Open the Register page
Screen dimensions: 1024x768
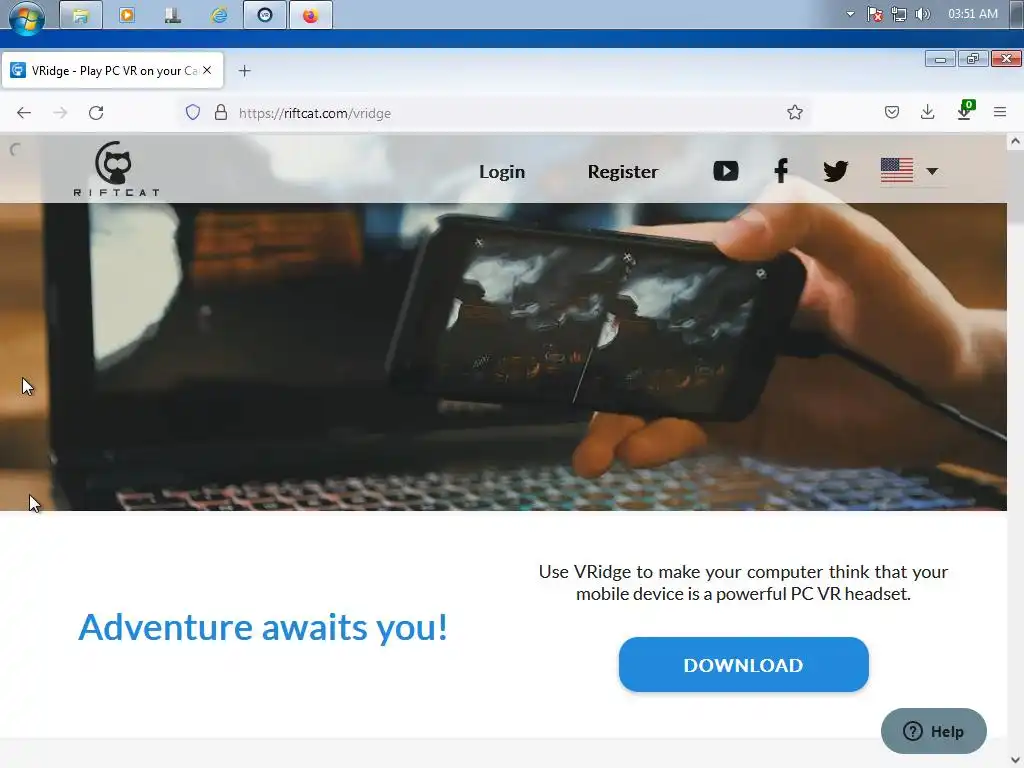point(623,172)
